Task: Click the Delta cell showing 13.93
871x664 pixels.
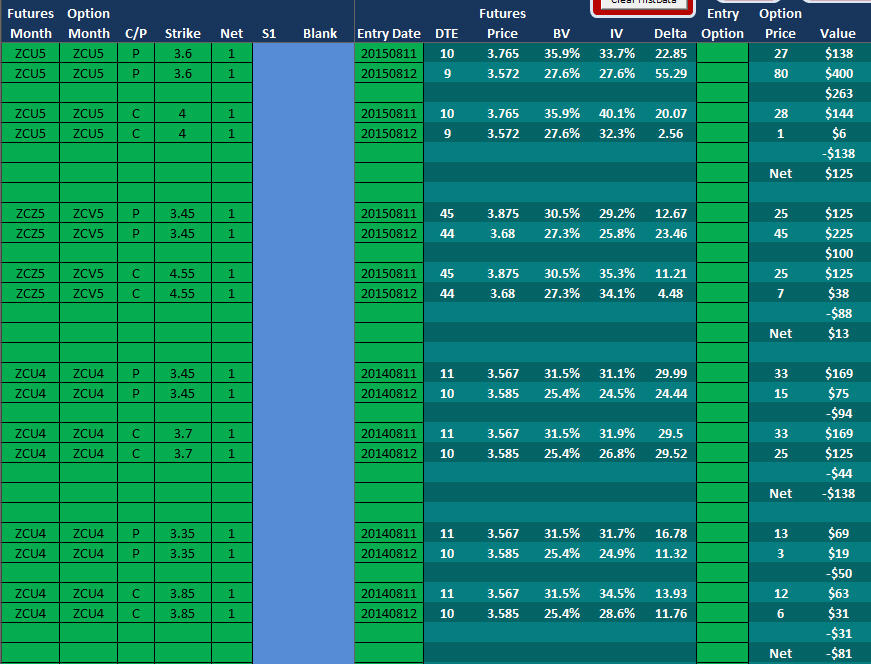Action: (670, 593)
